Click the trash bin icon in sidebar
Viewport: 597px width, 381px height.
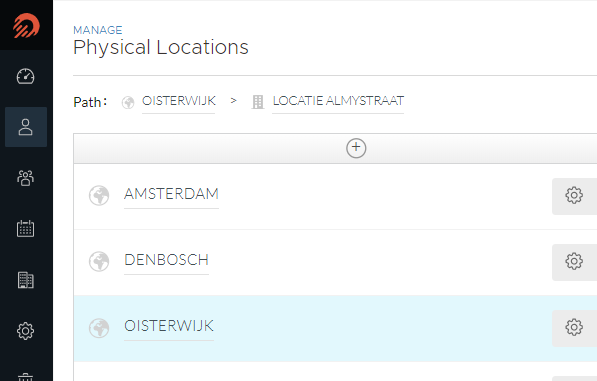[26, 377]
